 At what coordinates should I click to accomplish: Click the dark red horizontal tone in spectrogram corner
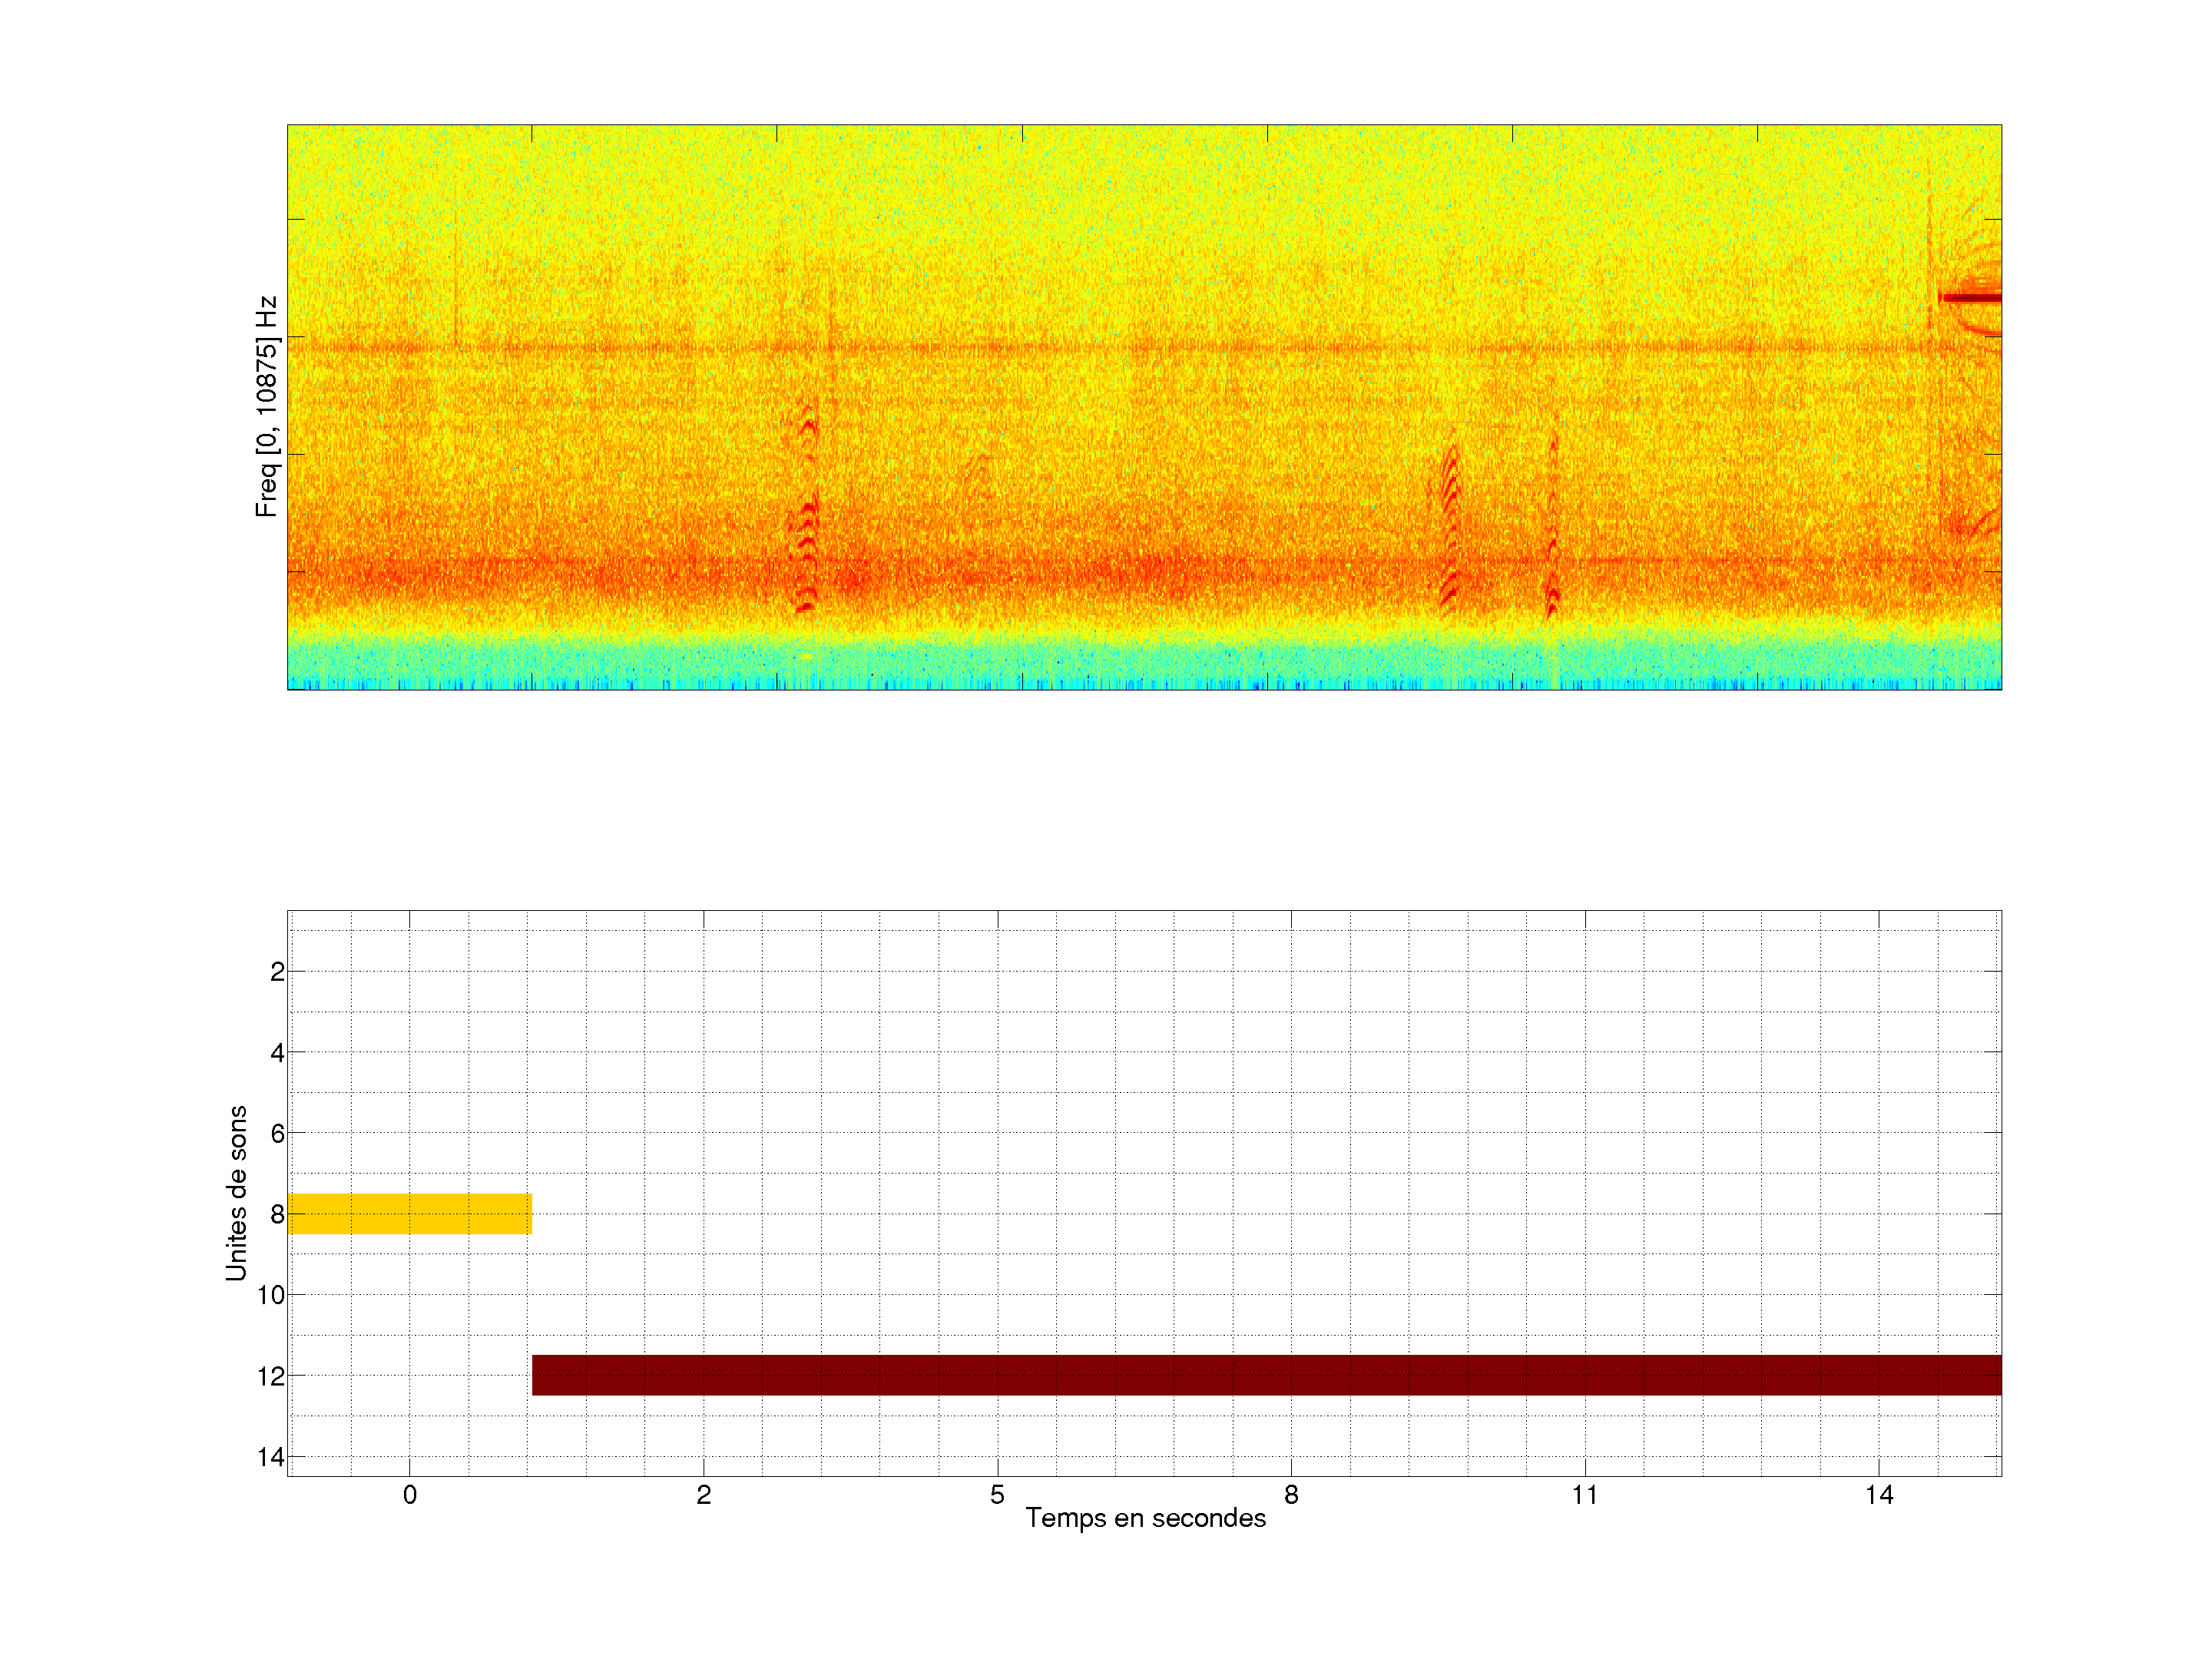click(x=1971, y=297)
